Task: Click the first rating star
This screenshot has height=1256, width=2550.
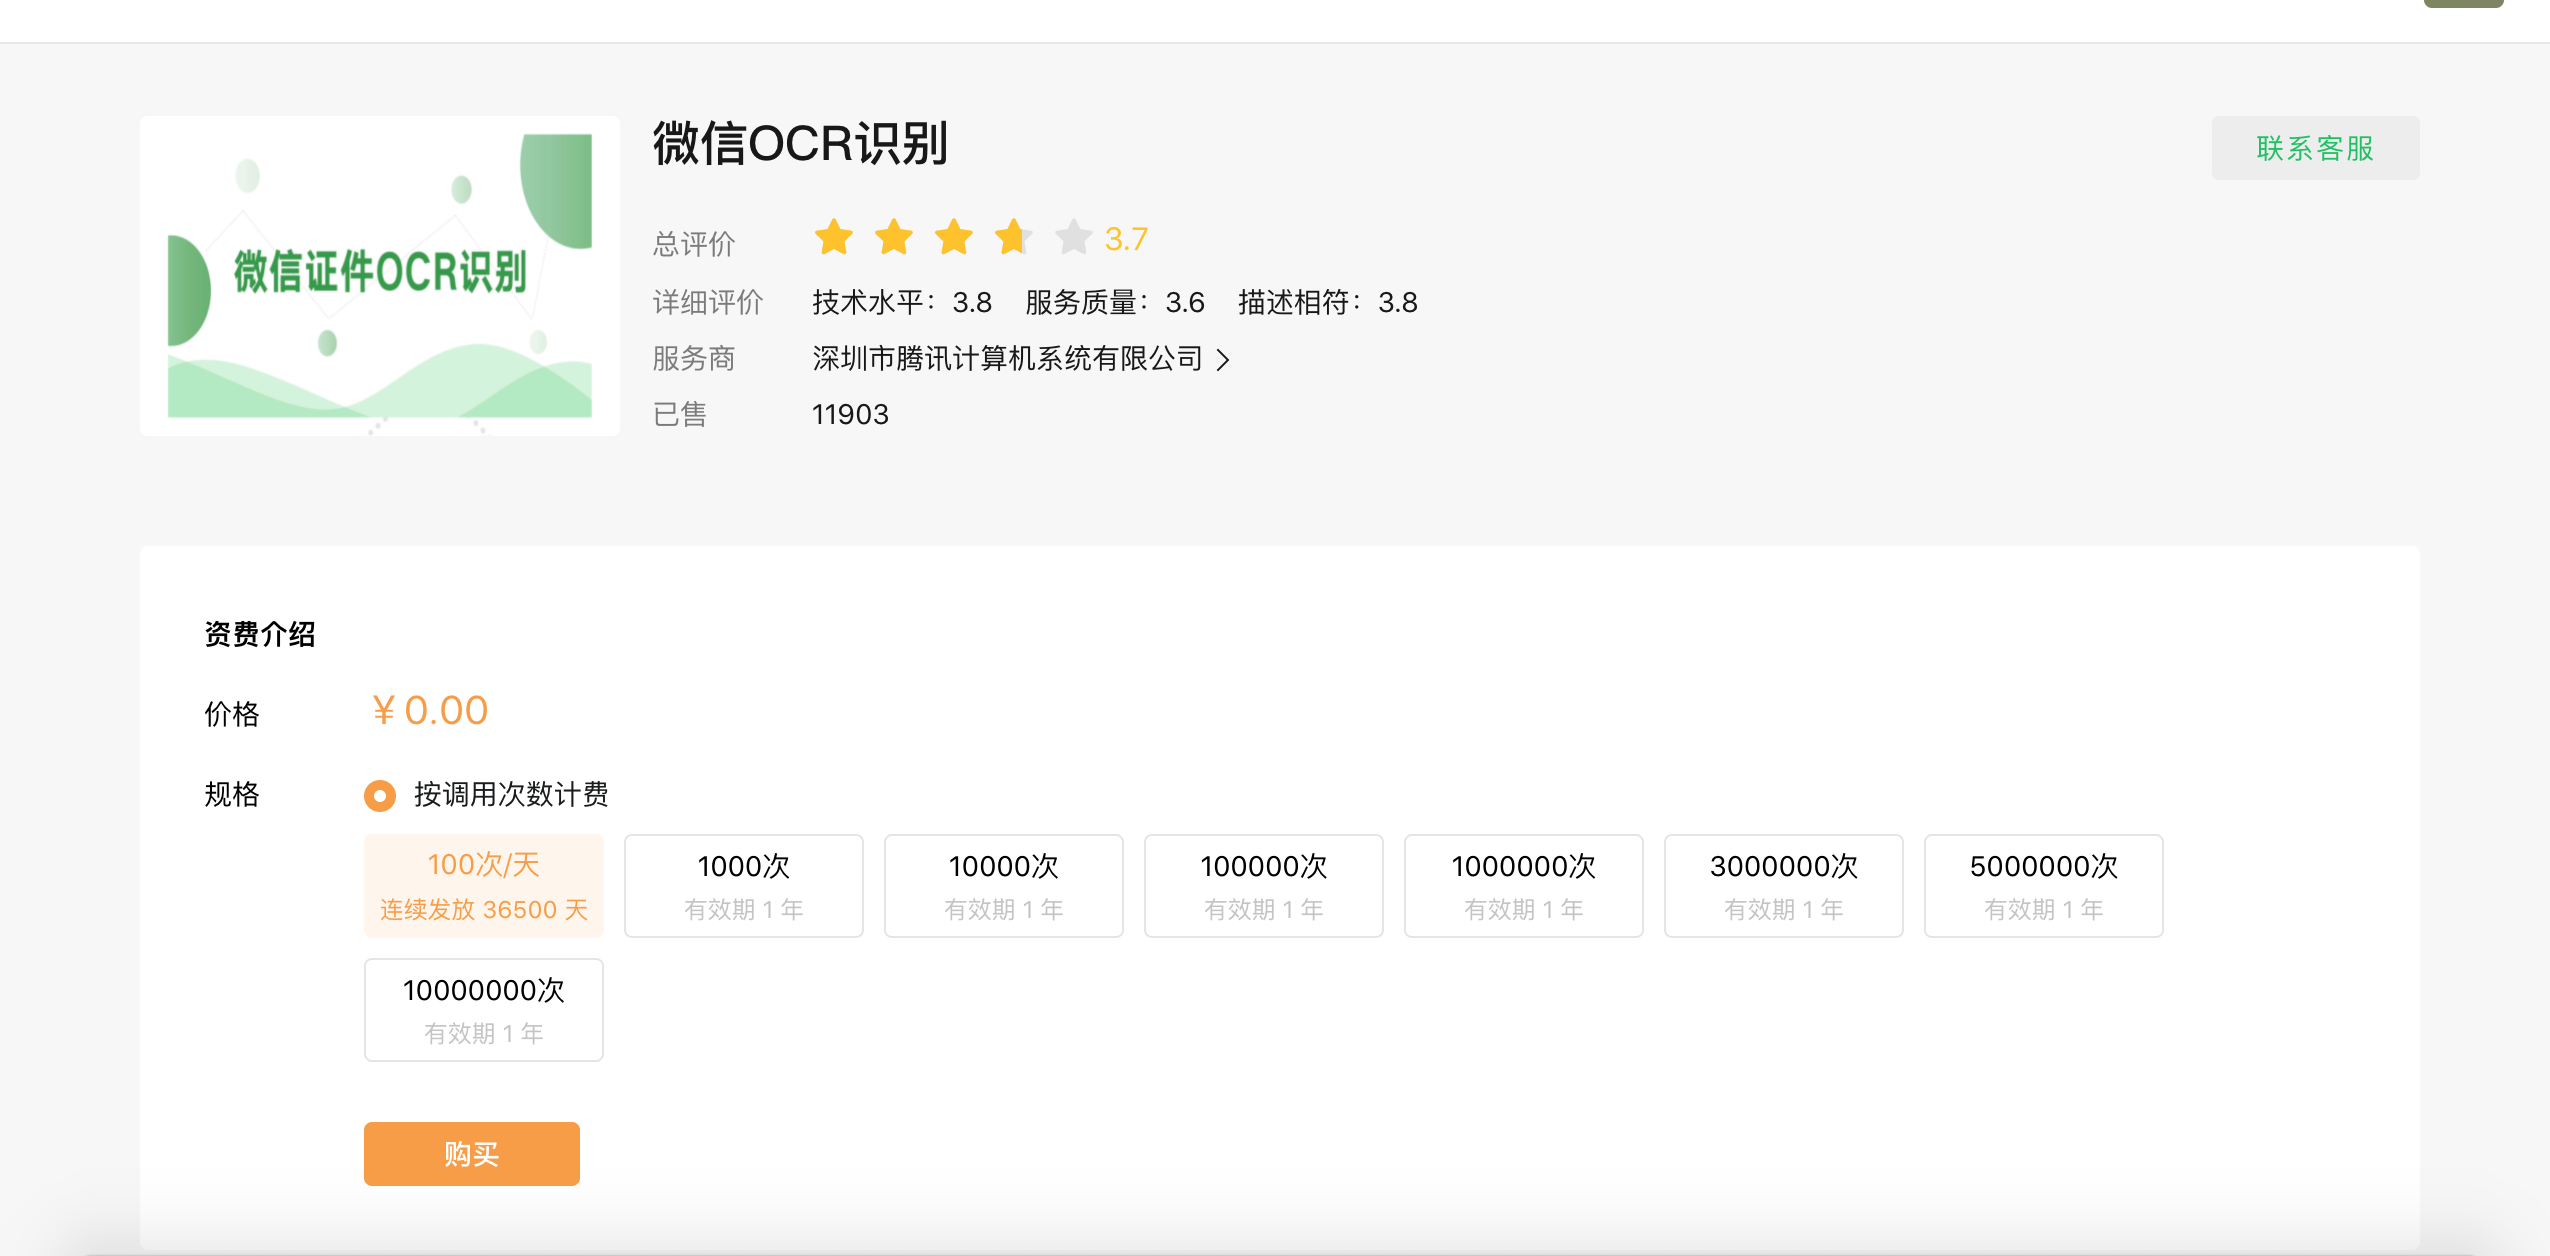Action: pyautogui.click(x=834, y=238)
